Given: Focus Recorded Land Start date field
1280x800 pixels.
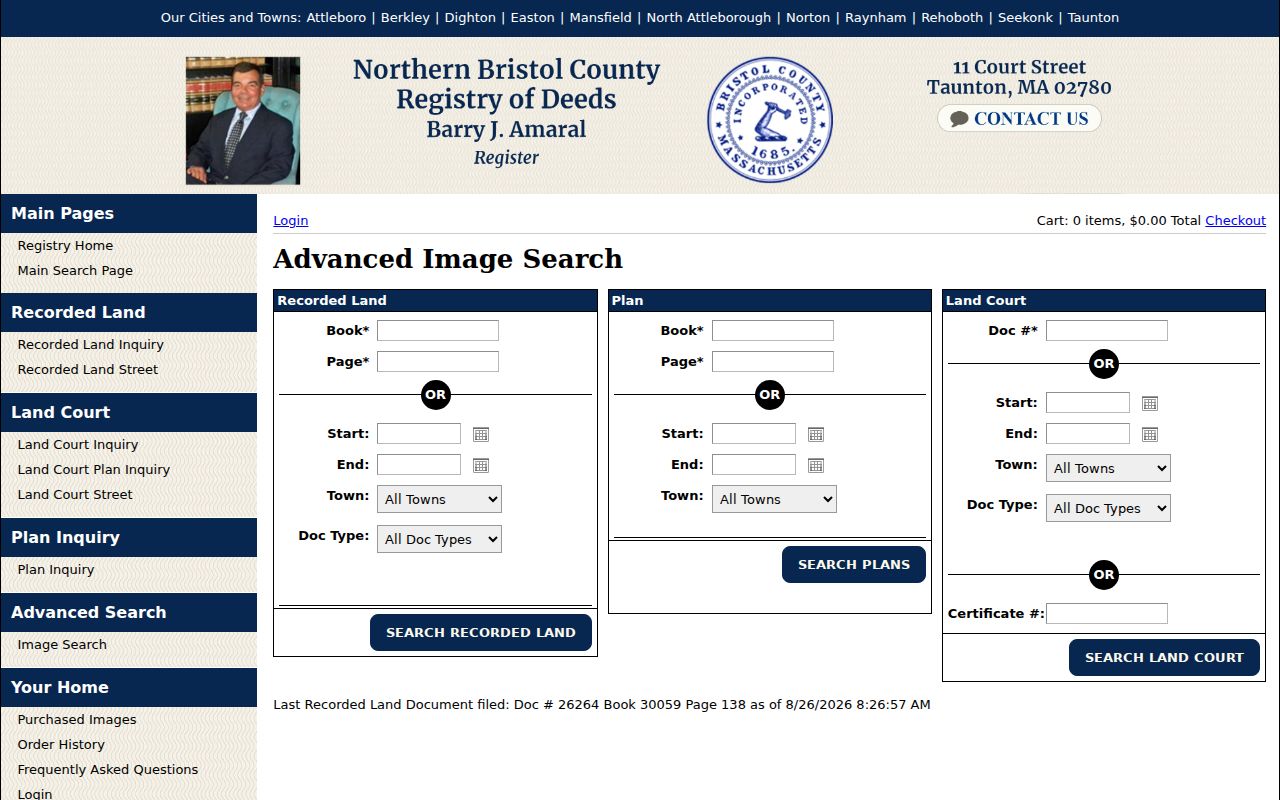Looking at the screenshot, I should click(x=419, y=433).
